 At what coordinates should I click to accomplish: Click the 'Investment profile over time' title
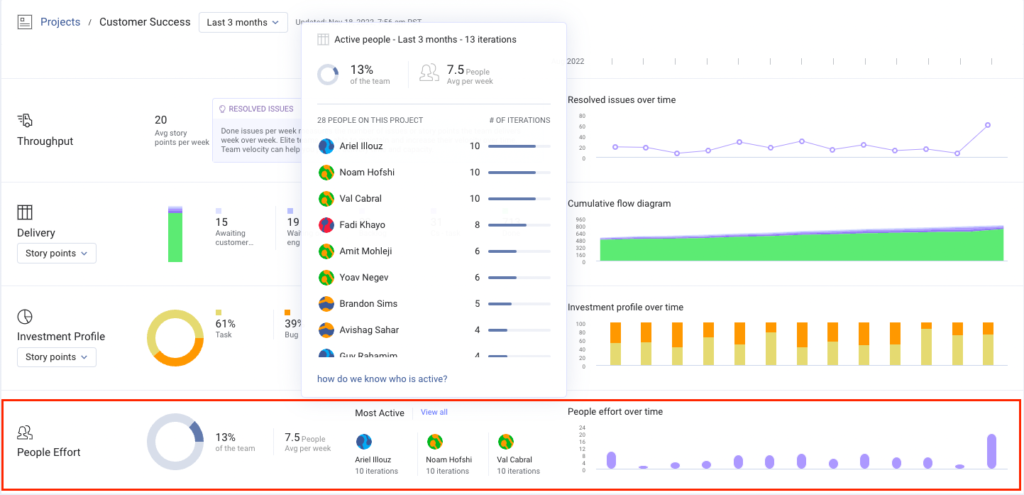click(628, 307)
